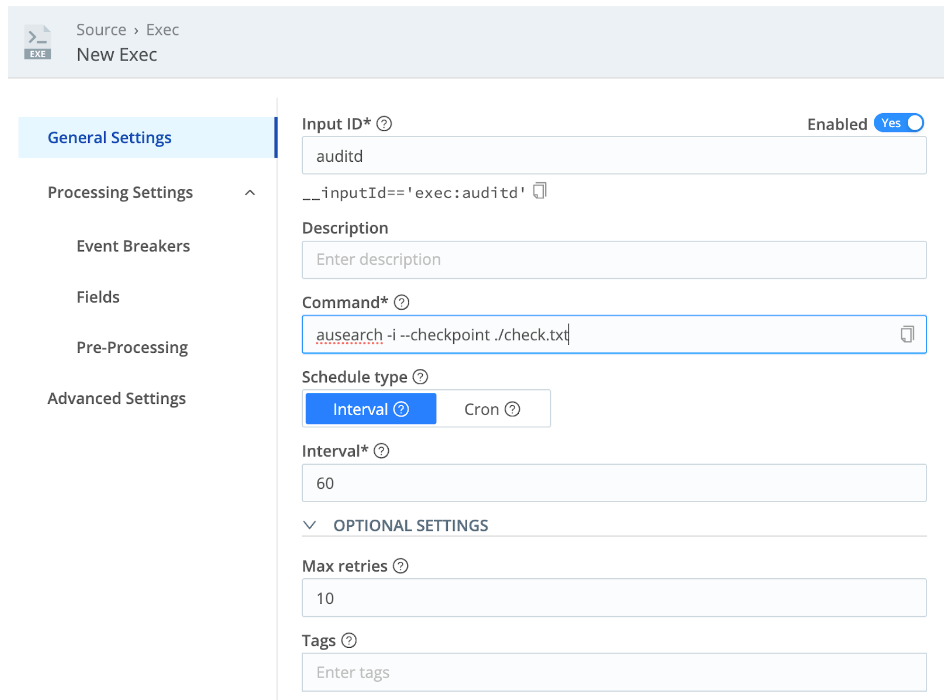The width and height of the screenshot is (951, 700).
Task: Collapse the Processing Settings section
Action: [x=250, y=193]
